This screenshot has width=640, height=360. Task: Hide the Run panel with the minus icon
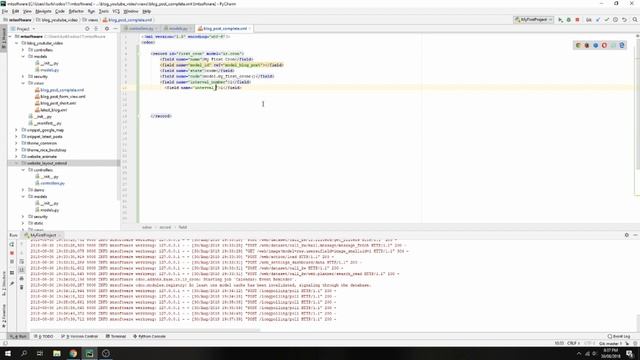(x=635, y=235)
